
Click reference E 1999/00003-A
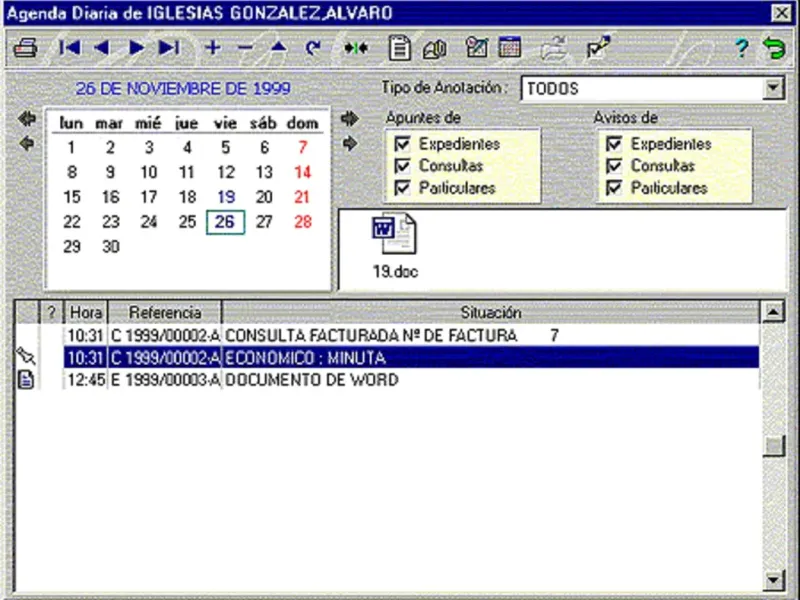click(165, 380)
